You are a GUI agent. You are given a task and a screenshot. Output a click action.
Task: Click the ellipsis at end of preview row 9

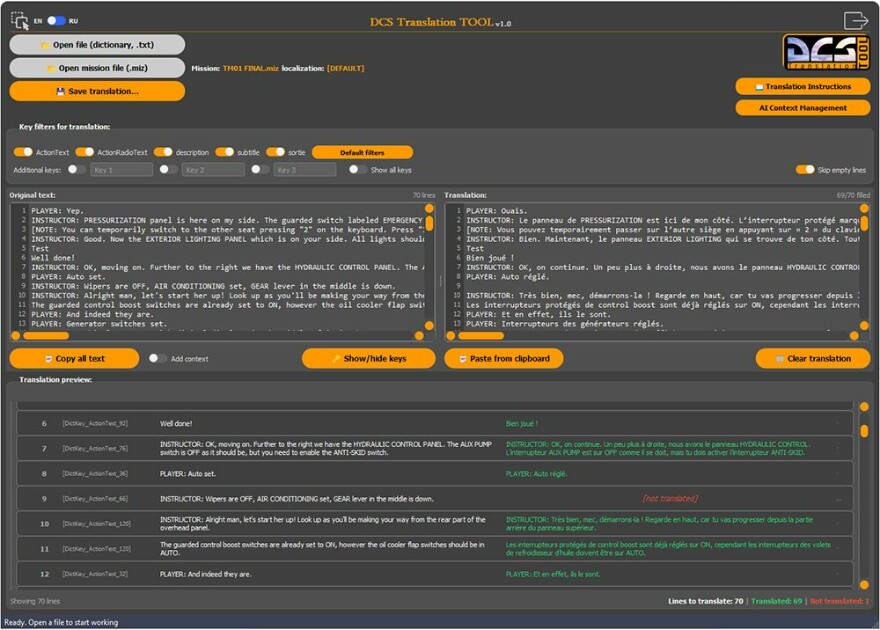(x=838, y=499)
